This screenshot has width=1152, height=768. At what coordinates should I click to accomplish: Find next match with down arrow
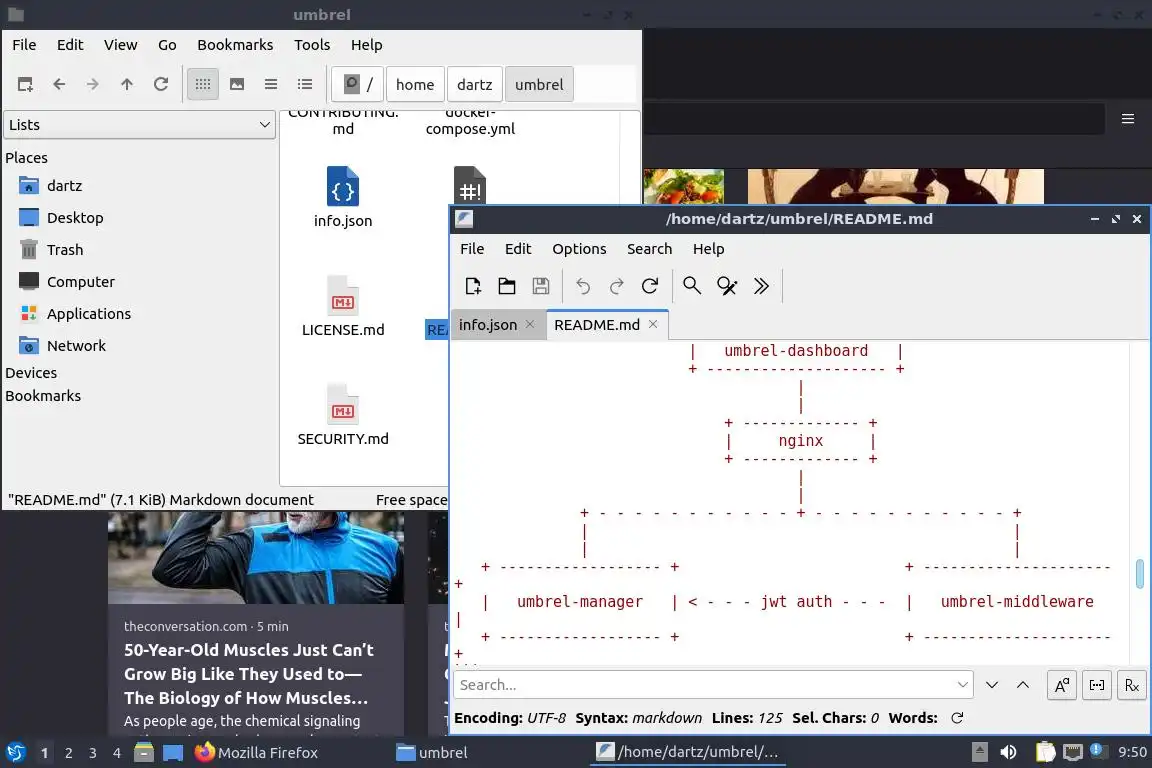pyautogui.click(x=992, y=685)
